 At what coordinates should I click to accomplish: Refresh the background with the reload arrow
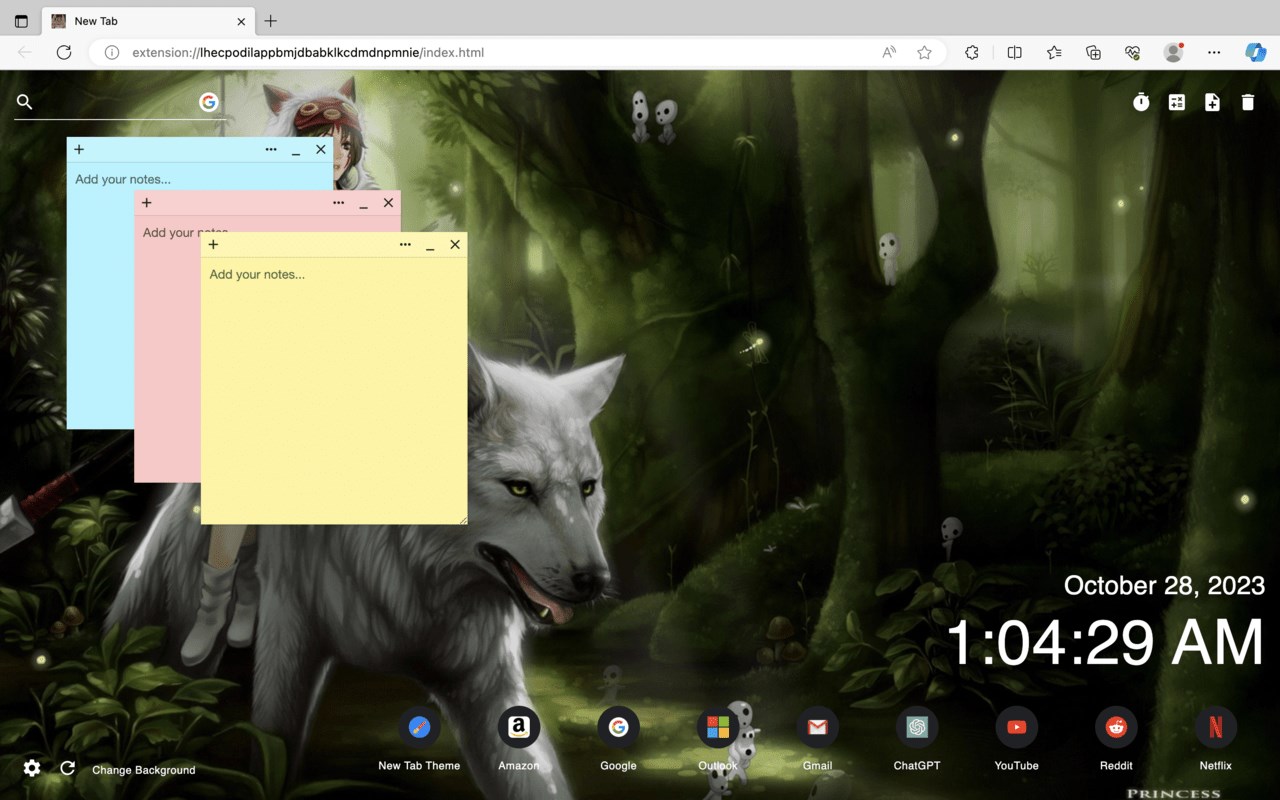point(68,768)
